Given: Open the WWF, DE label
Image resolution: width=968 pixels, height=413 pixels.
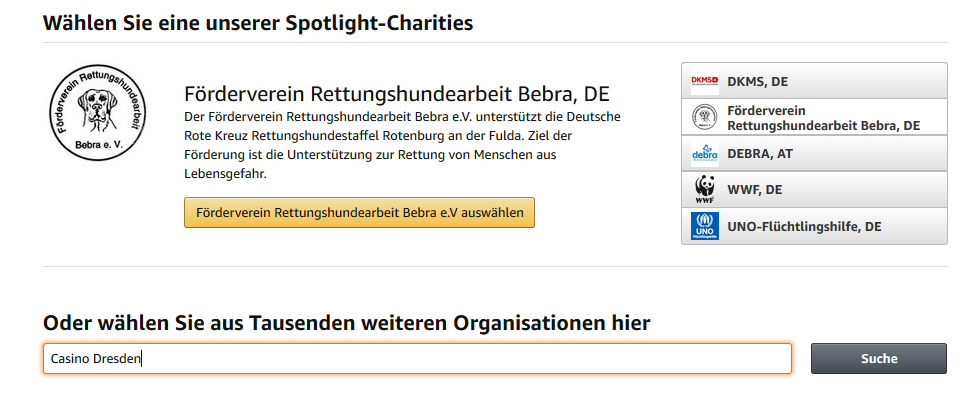Looking at the screenshot, I should (x=754, y=190).
